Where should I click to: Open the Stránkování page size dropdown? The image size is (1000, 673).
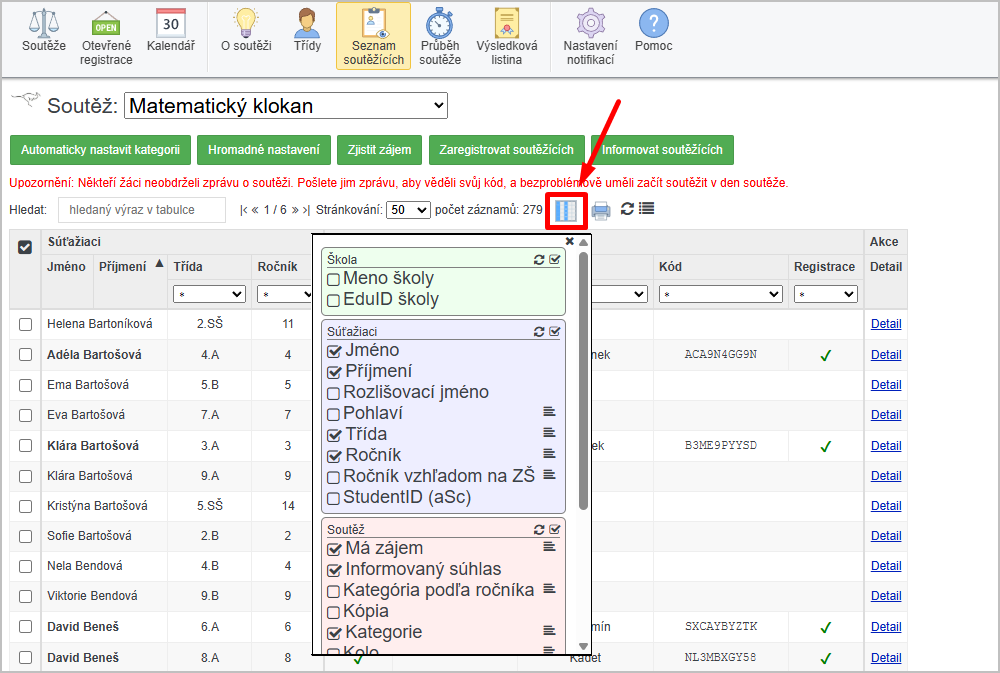(x=408, y=210)
